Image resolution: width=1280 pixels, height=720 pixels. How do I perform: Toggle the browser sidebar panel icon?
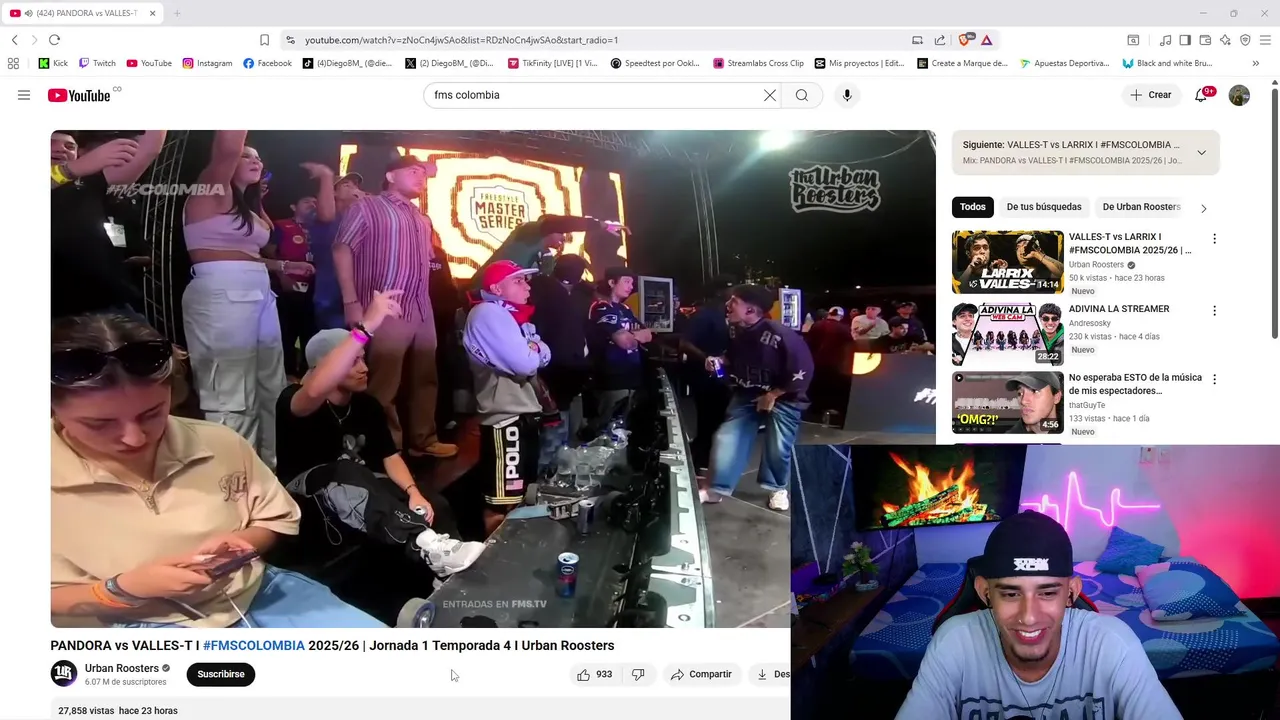pyautogui.click(x=1185, y=40)
